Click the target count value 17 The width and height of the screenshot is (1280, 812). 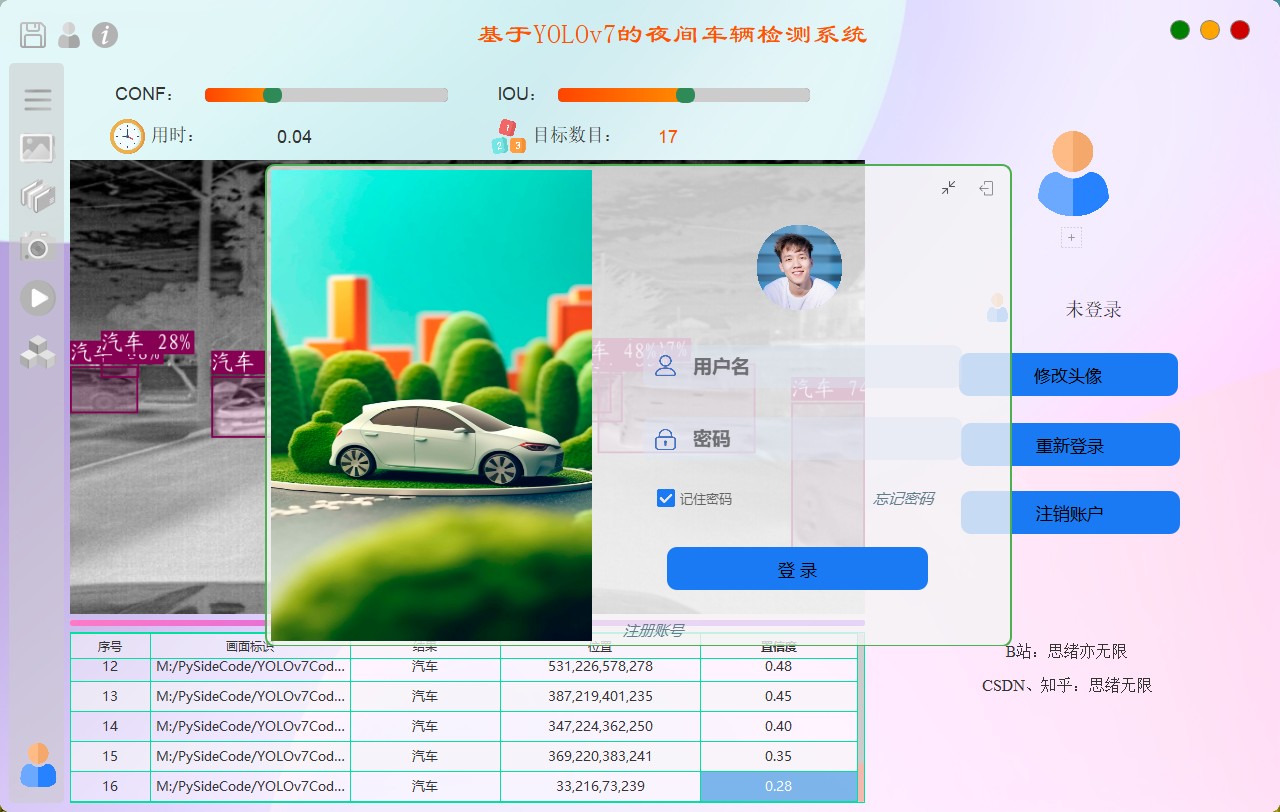coord(668,137)
